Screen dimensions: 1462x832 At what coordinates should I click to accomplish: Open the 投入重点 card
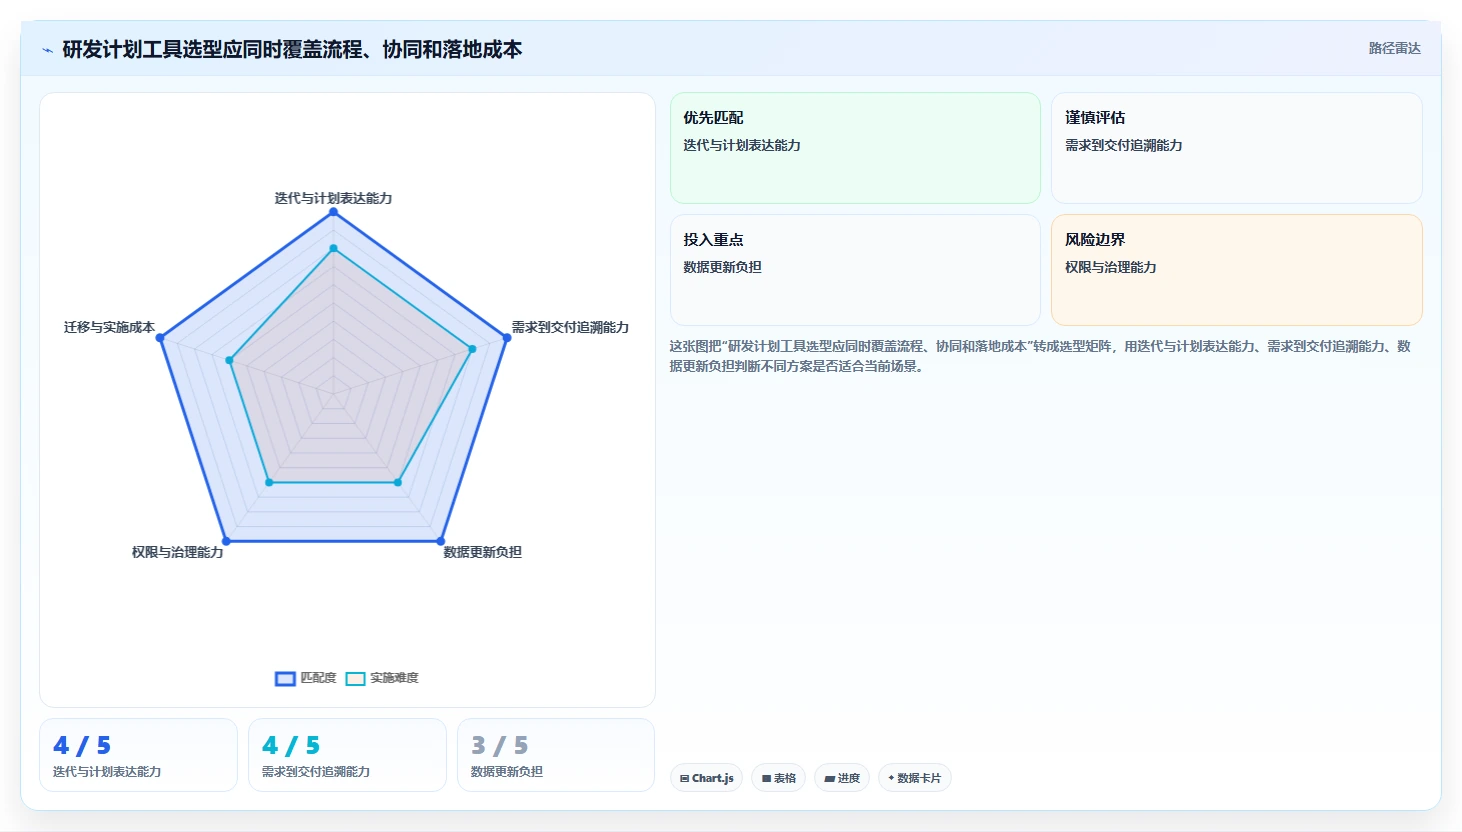(x=855, y=270)
